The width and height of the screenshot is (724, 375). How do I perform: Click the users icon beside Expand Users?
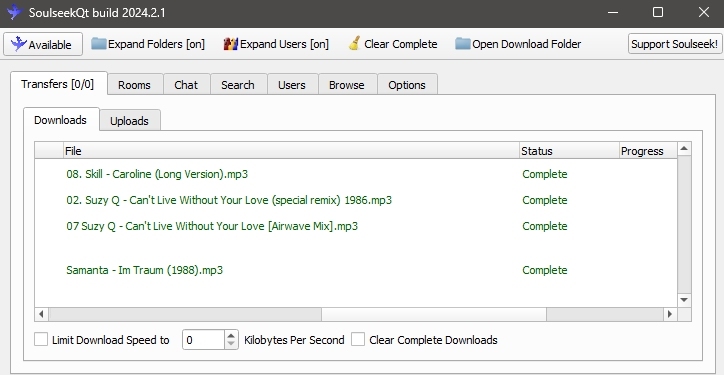pos(231,44)
